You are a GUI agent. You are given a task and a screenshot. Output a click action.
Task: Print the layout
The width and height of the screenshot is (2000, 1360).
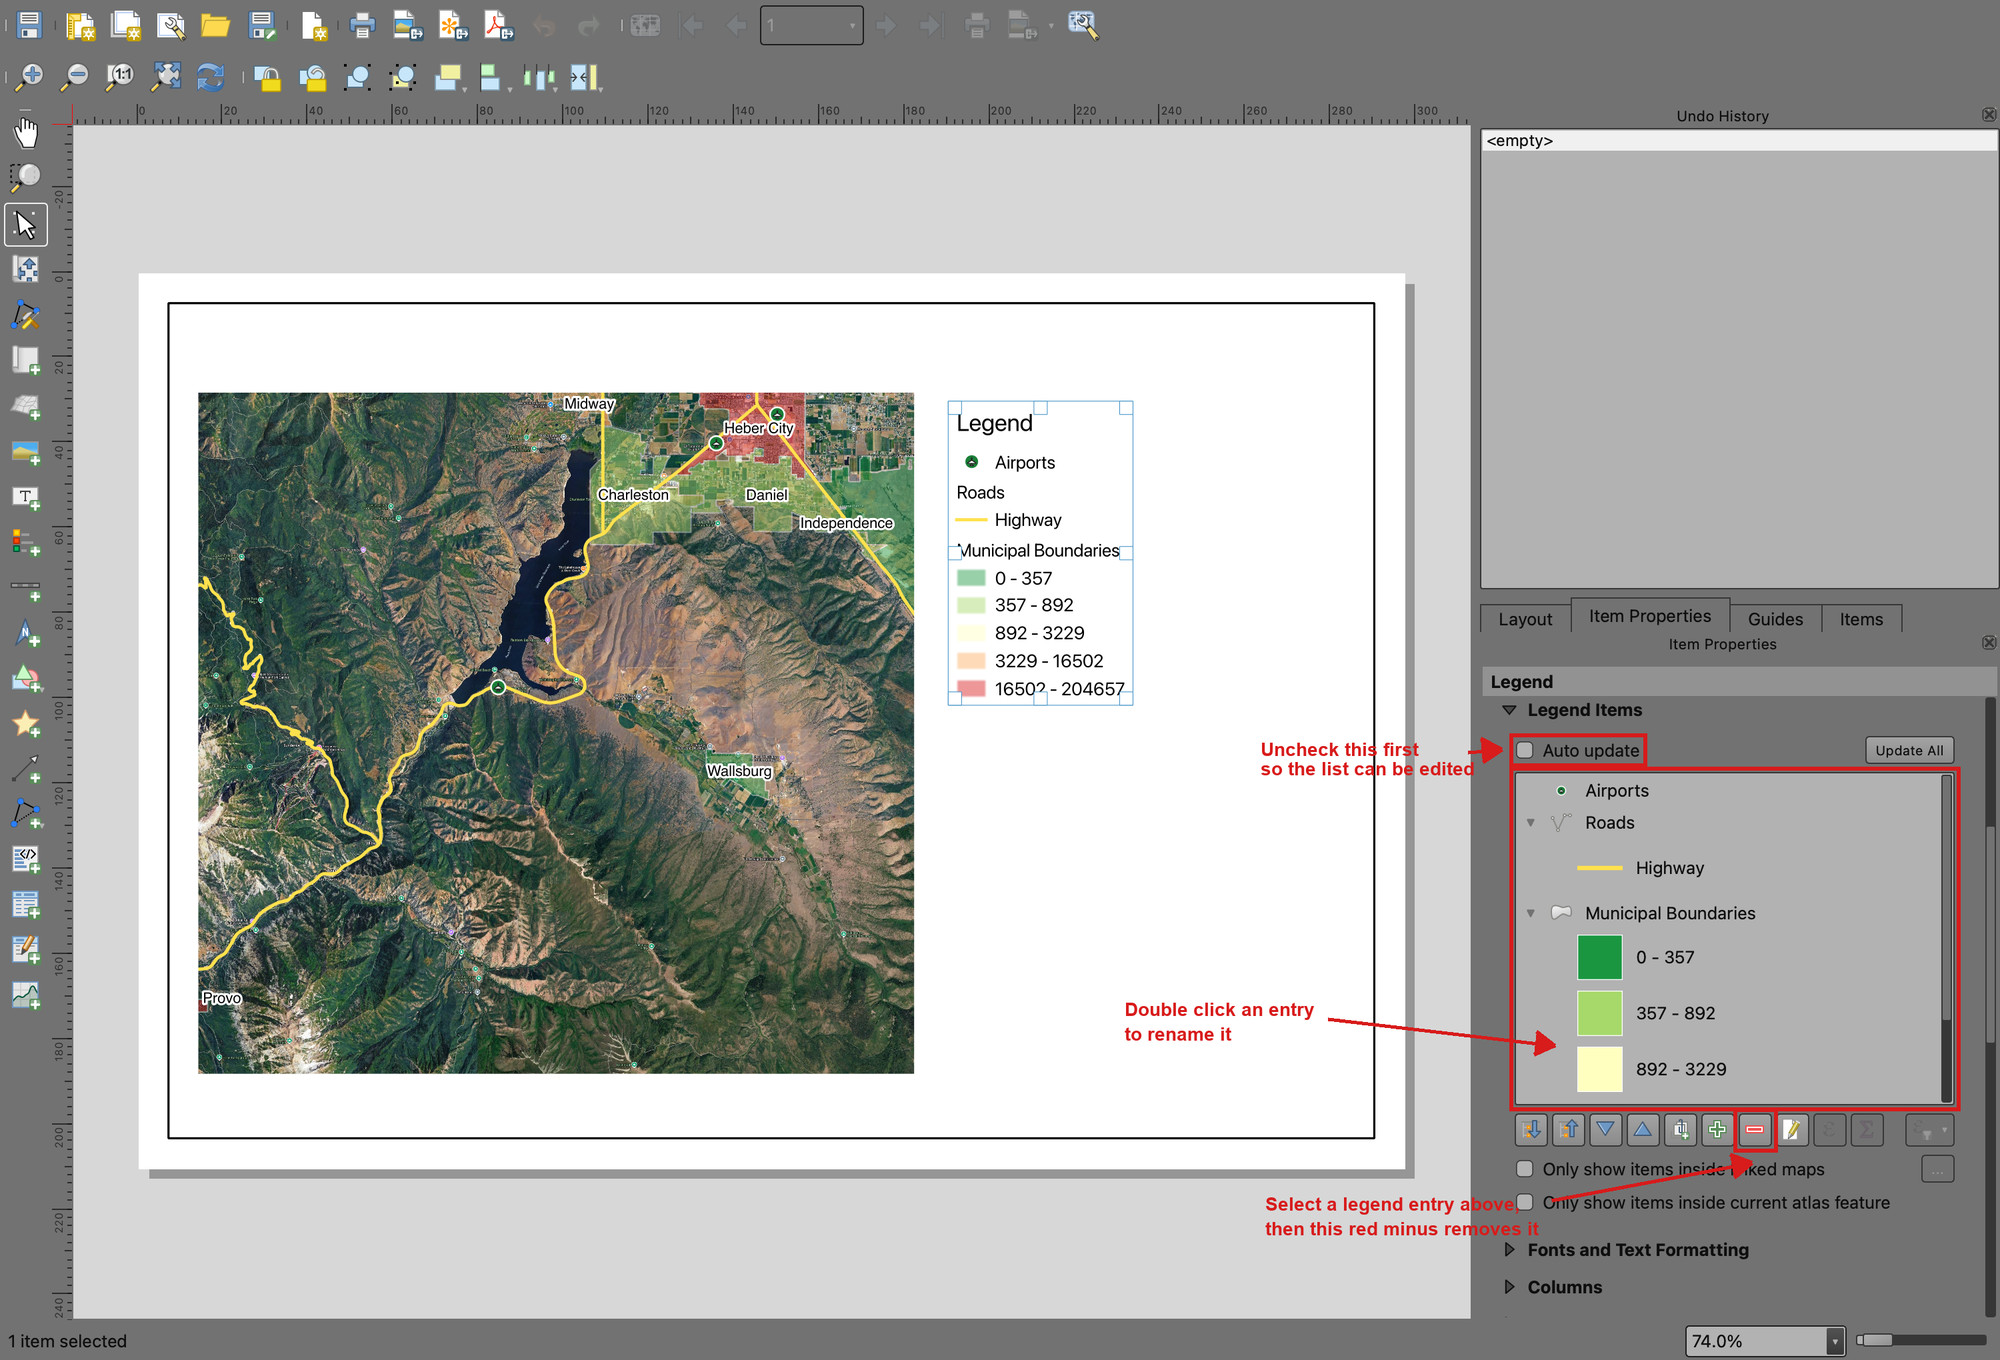tap(362, 25)
